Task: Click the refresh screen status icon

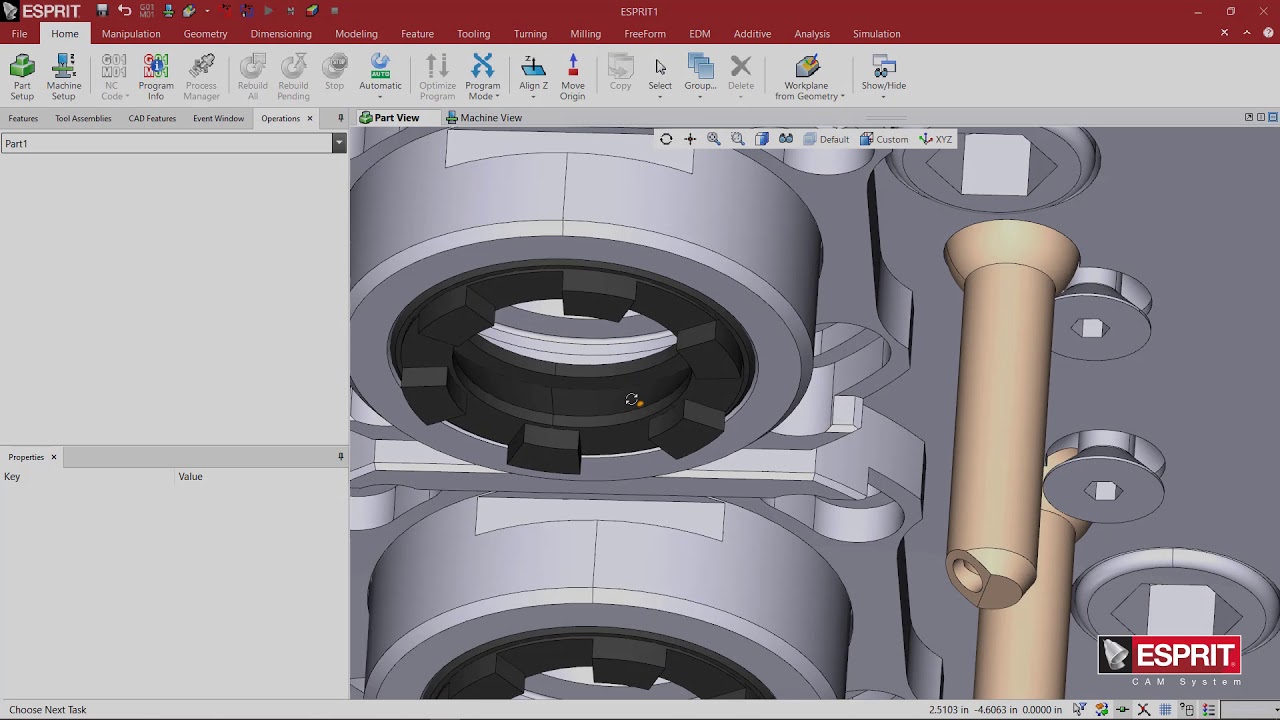Action: point(1101,709)
